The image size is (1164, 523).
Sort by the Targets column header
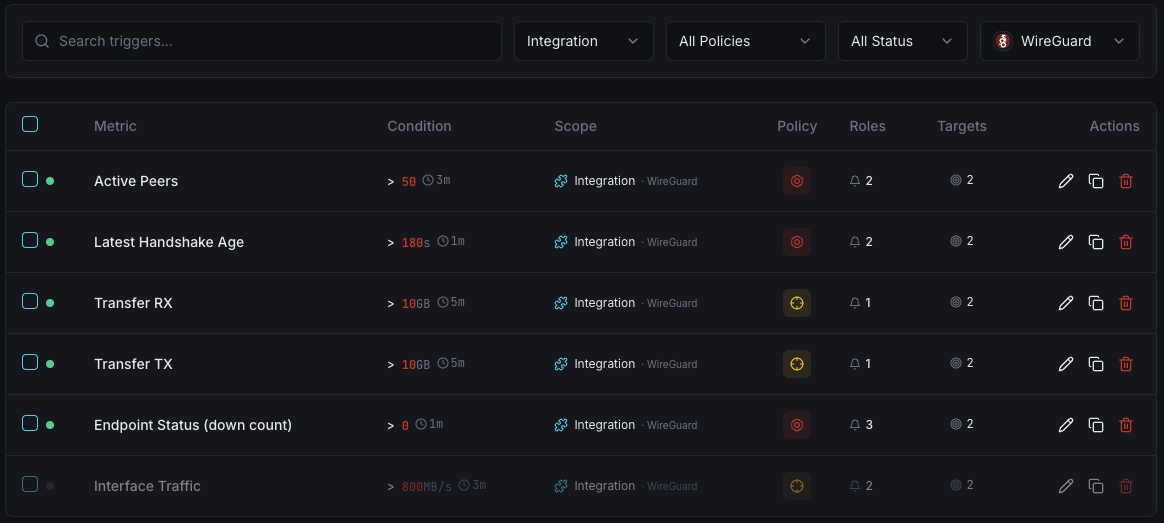coord(961,126)
